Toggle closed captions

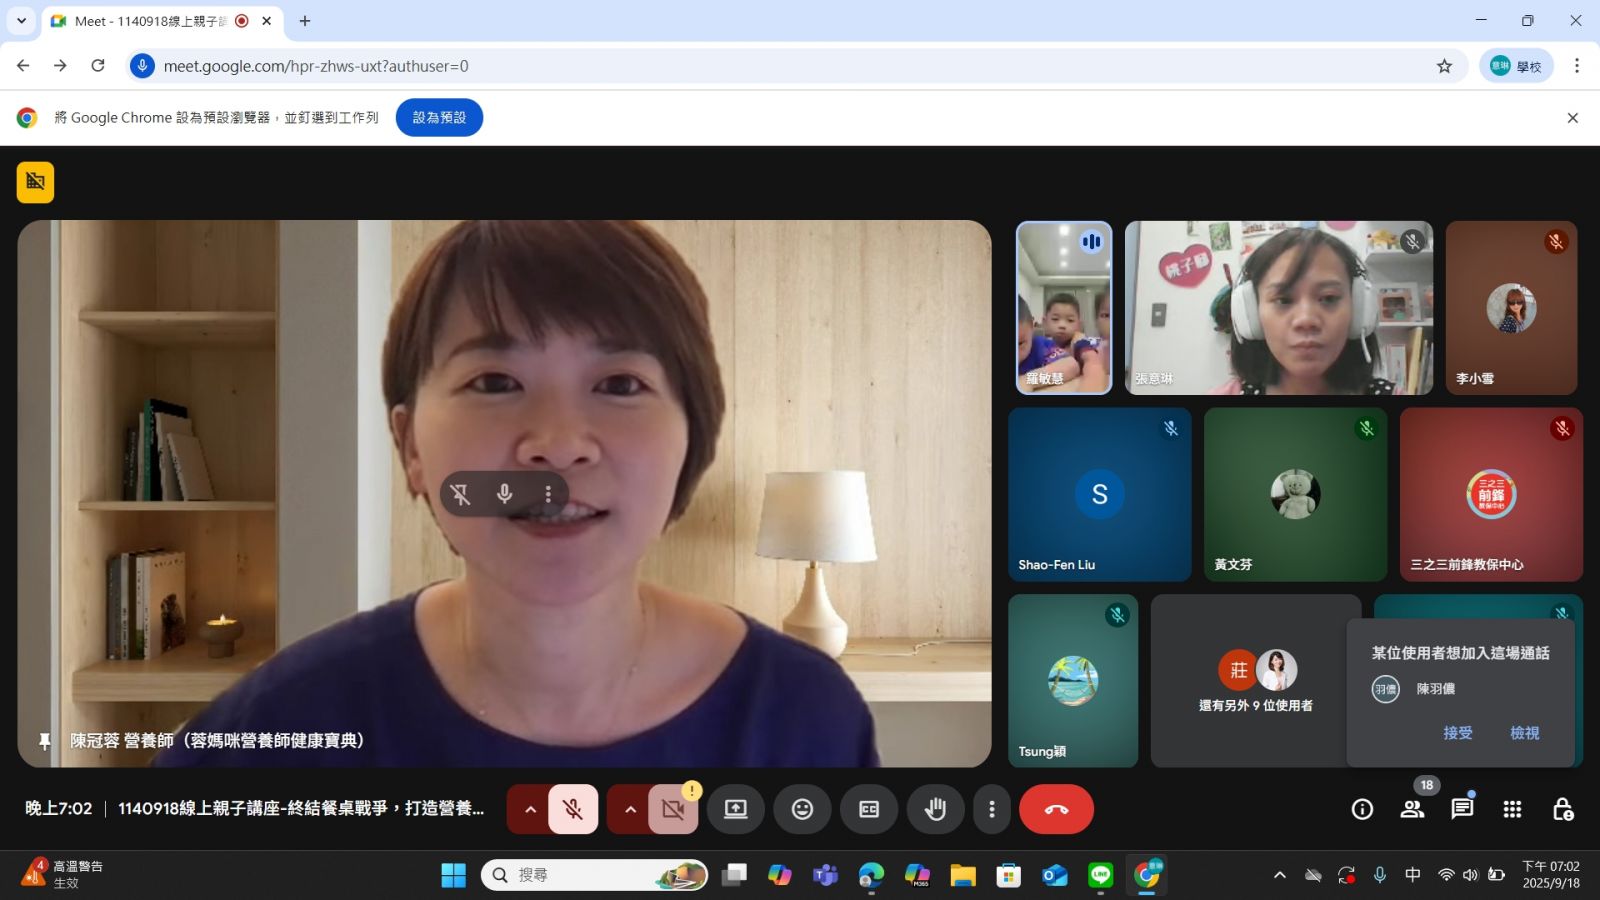click(869, 809)
